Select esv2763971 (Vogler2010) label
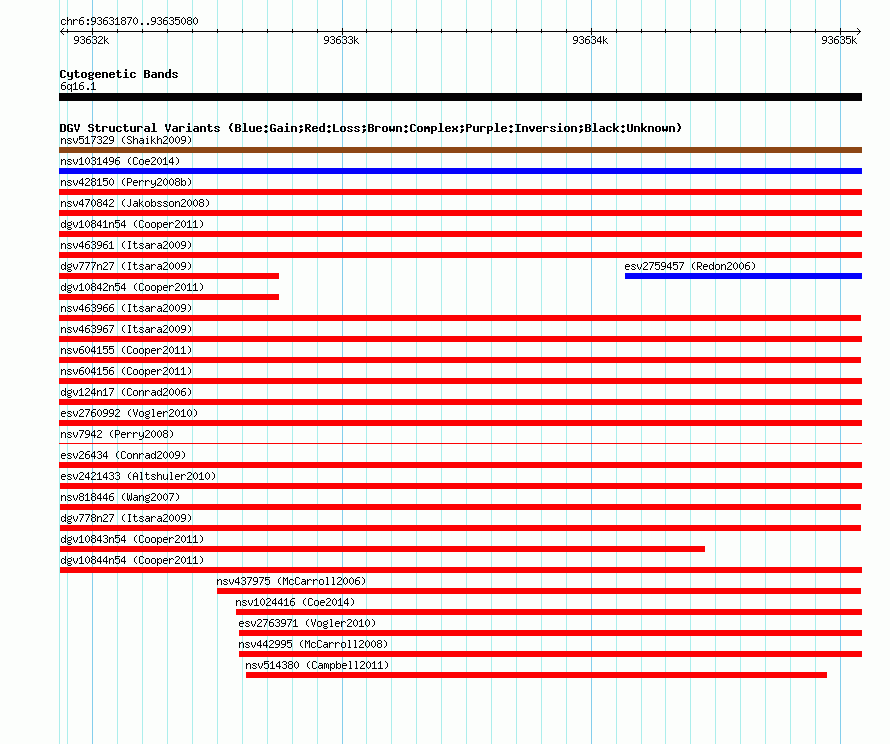 click(307, 623)
